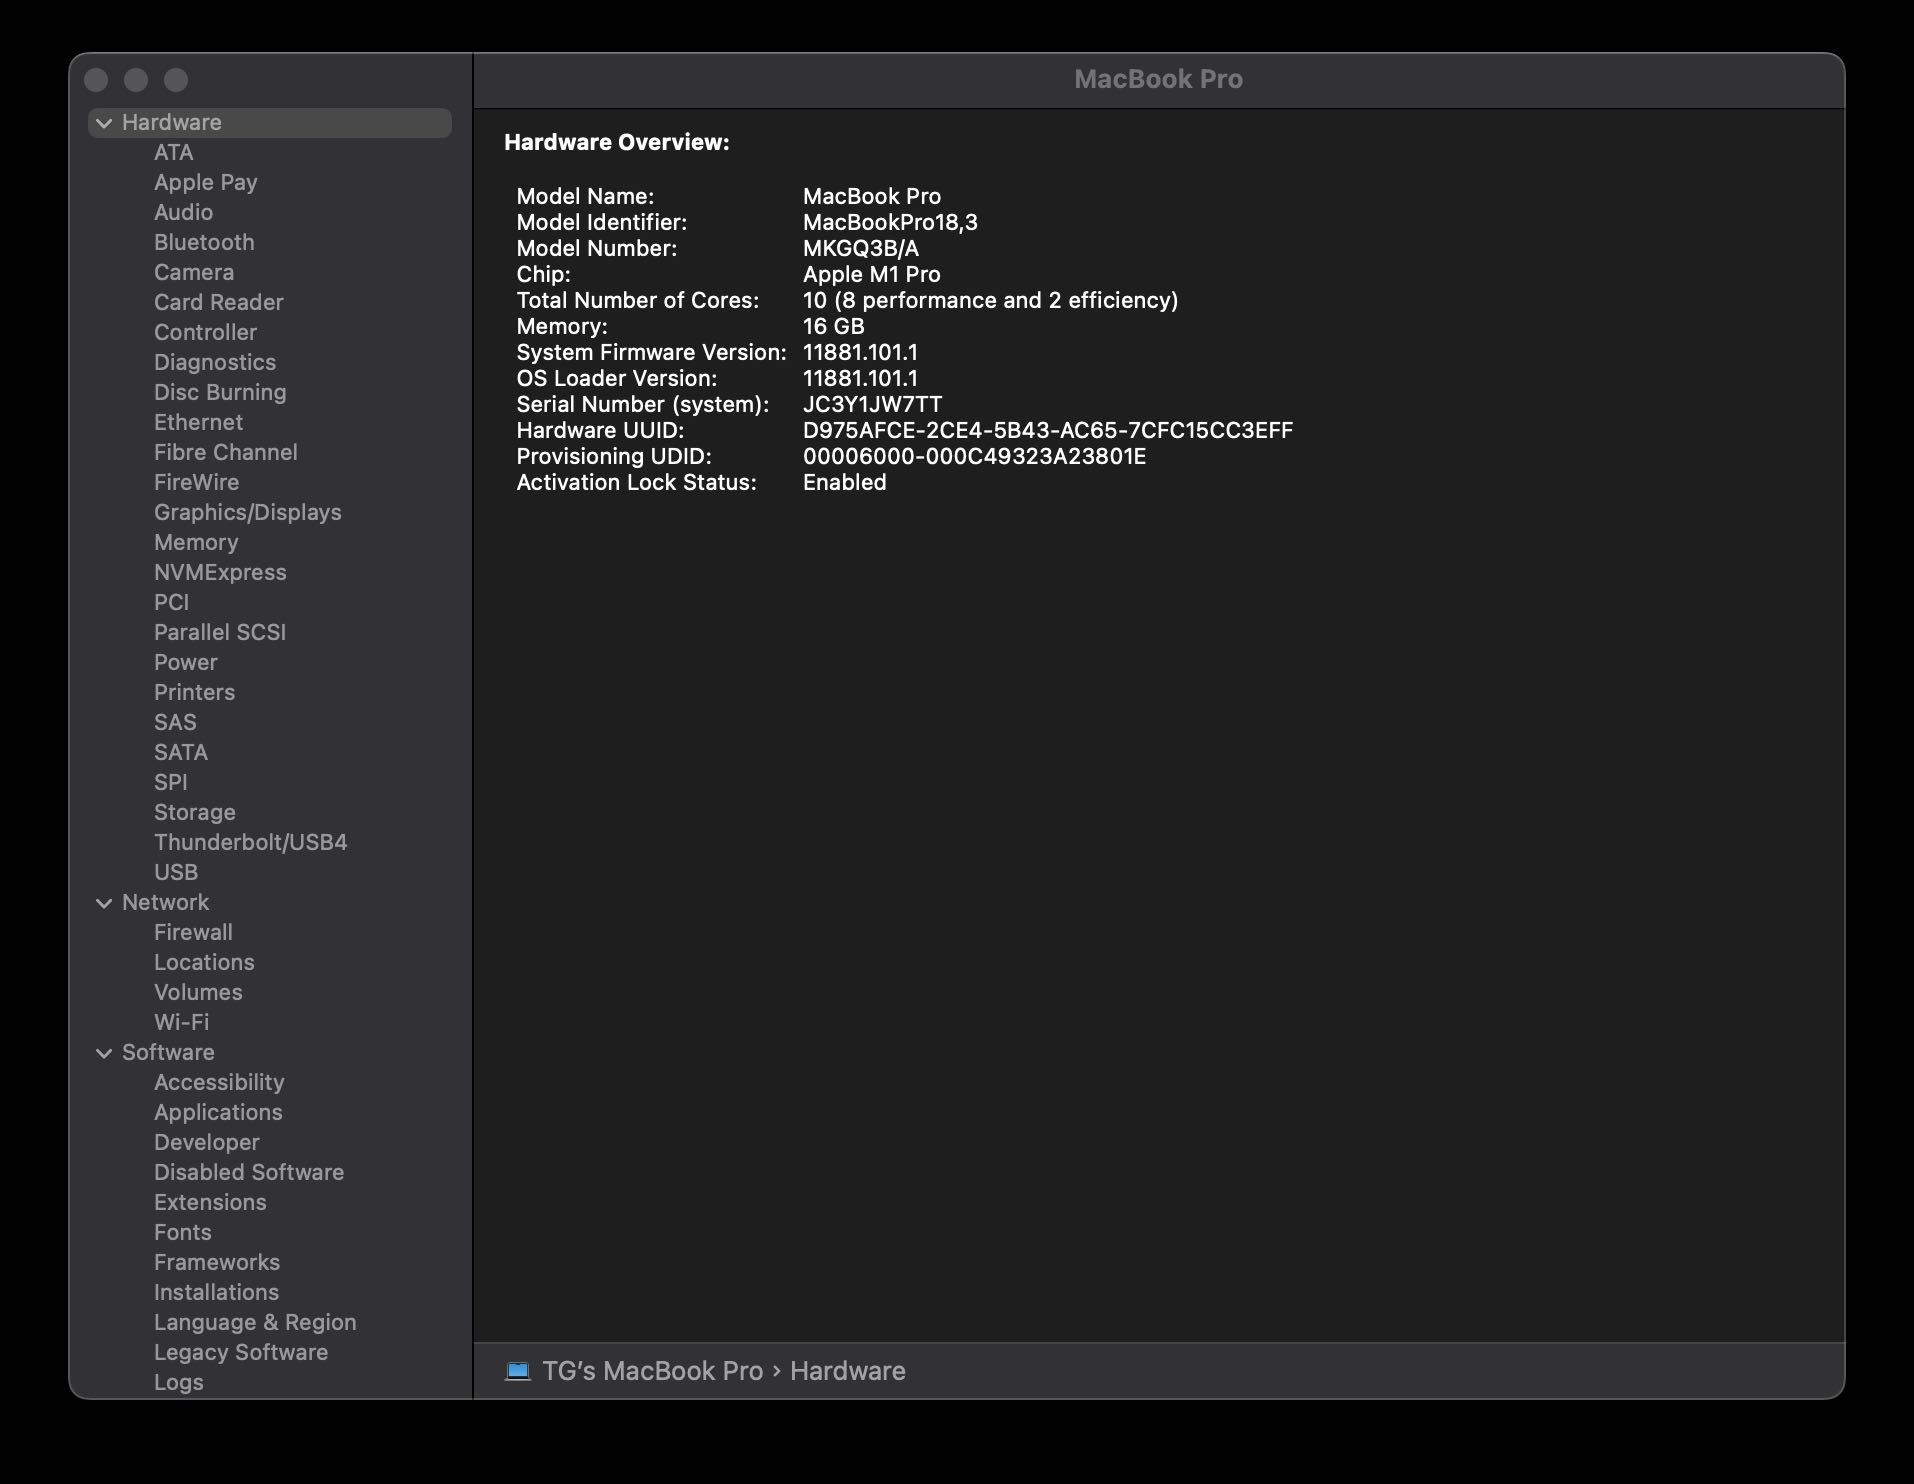The image size is (1914, 1484).
Task: Show Ethernet information
Action: point(198,423)
